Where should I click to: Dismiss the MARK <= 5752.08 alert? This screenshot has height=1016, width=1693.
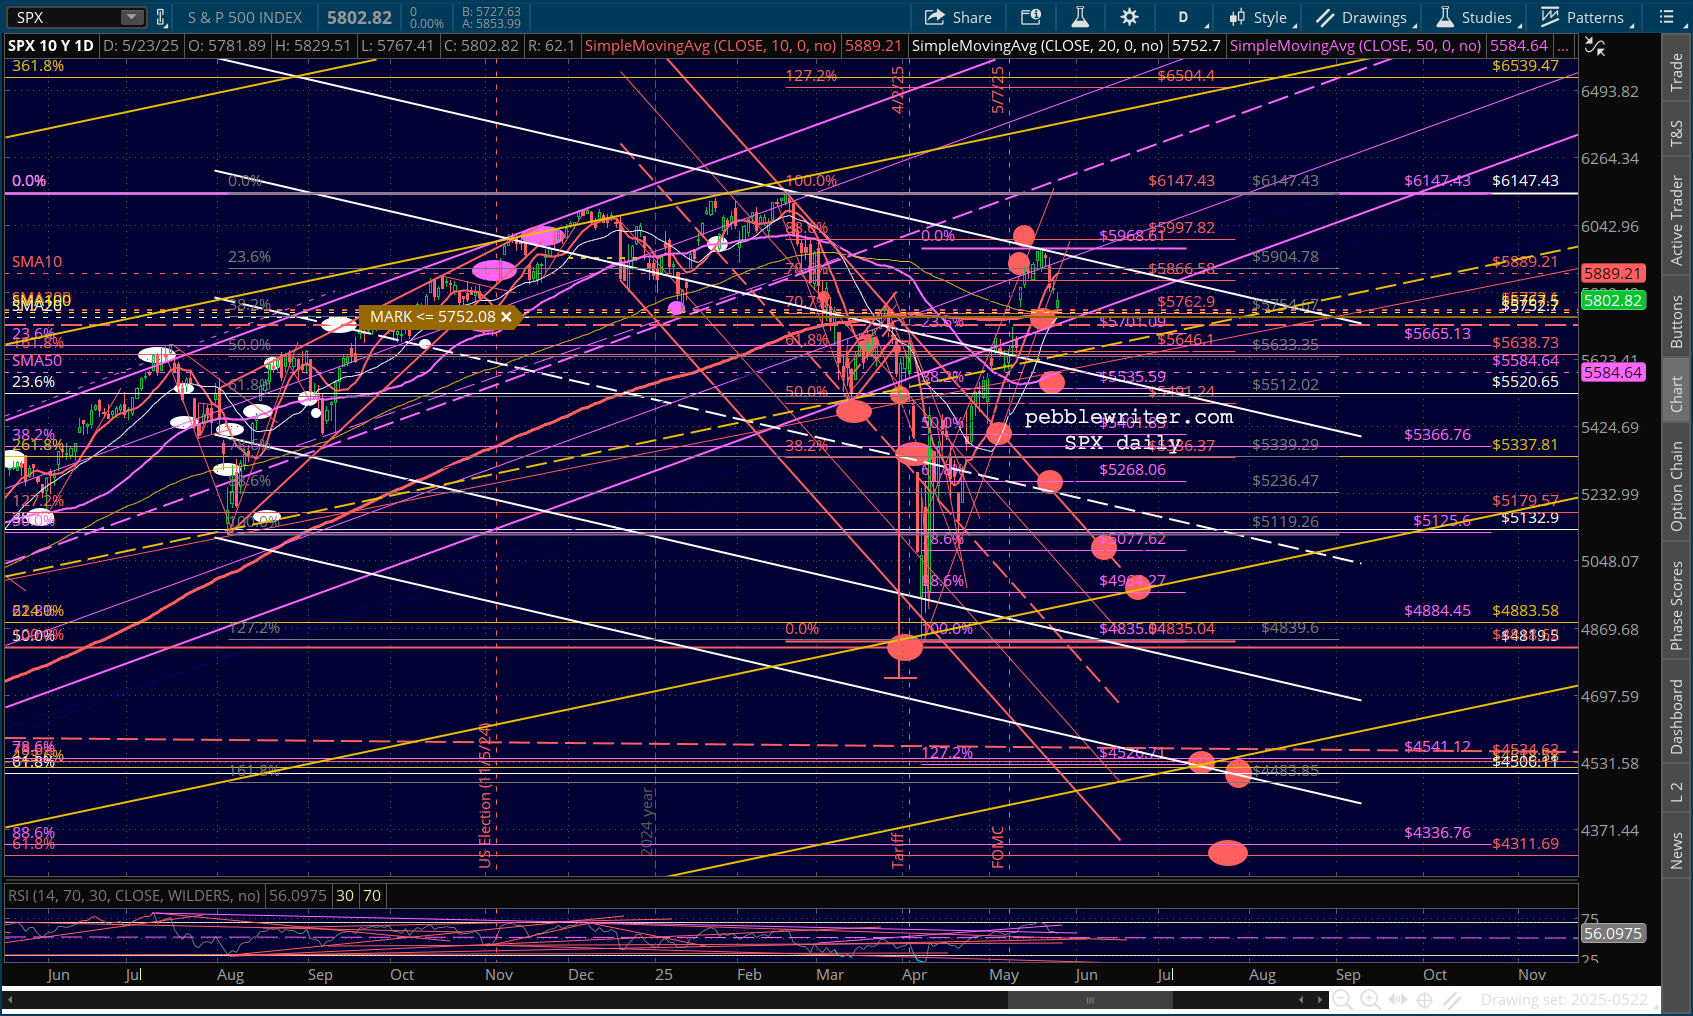[x=506, y=317]
